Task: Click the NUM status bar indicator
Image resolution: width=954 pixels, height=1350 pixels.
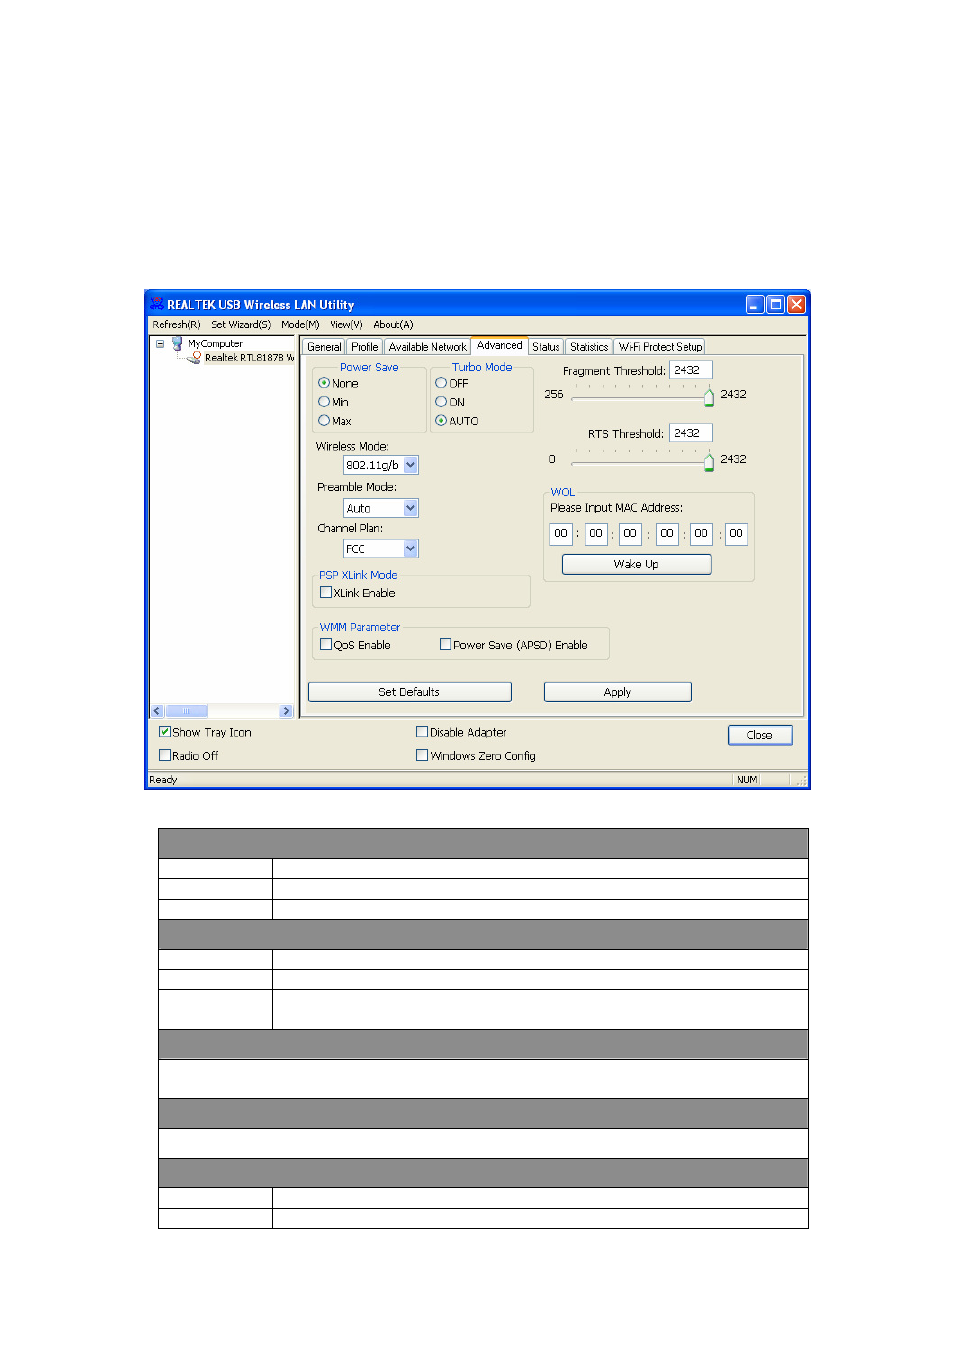Action: pos(747,780)
